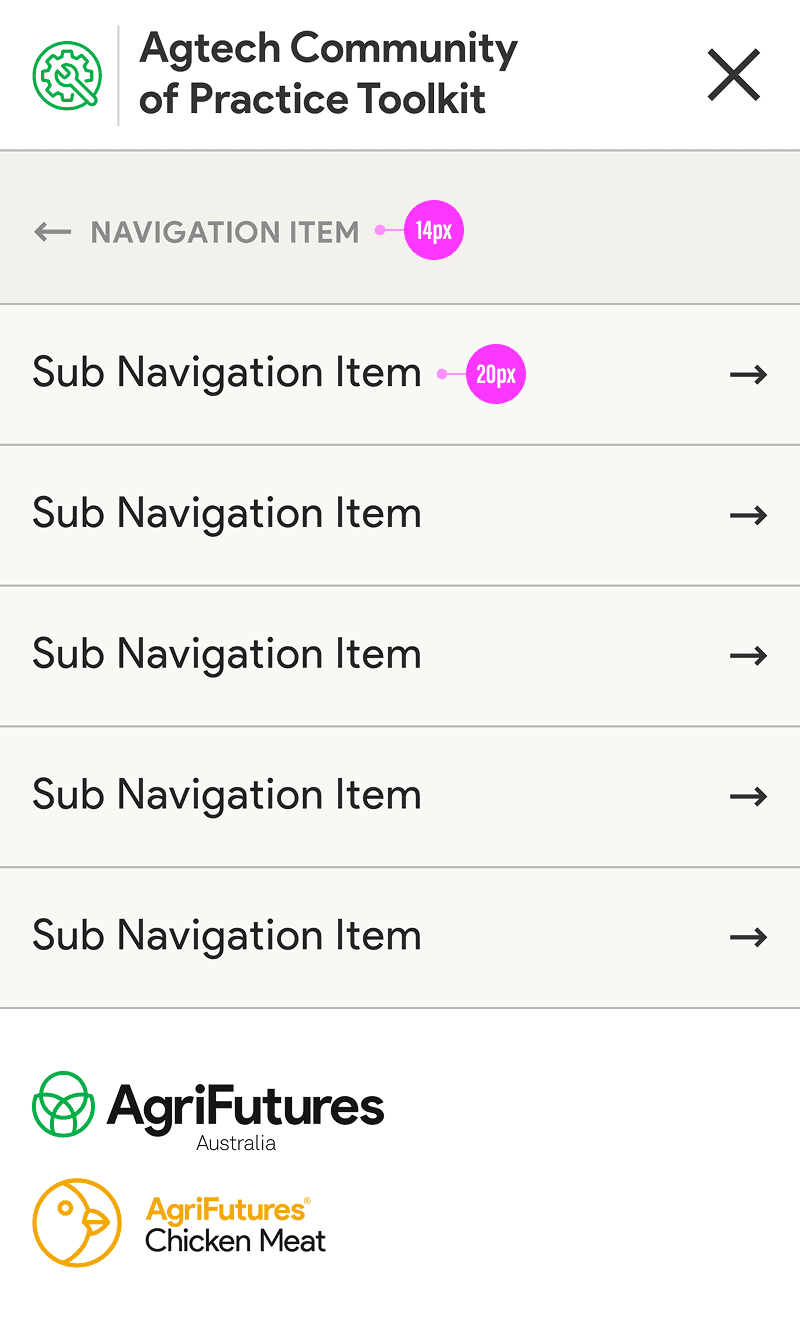Open the AgriFutures Chicken Meat link

pos(235,1225)
